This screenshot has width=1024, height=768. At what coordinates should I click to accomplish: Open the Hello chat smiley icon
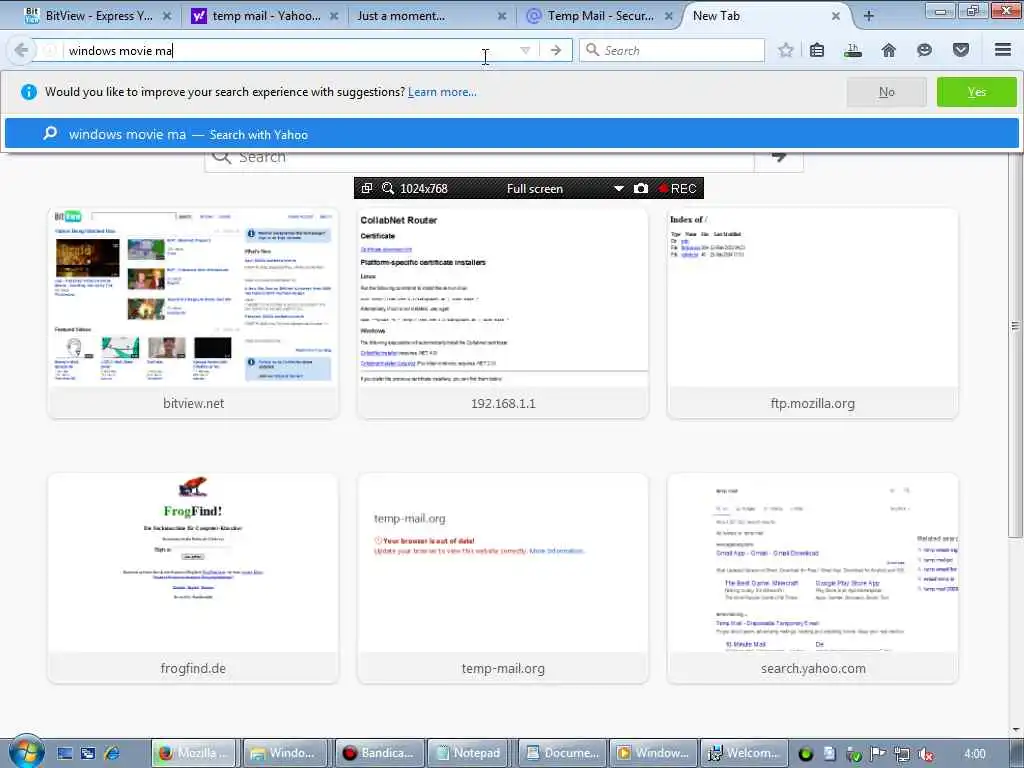point(924,50)
